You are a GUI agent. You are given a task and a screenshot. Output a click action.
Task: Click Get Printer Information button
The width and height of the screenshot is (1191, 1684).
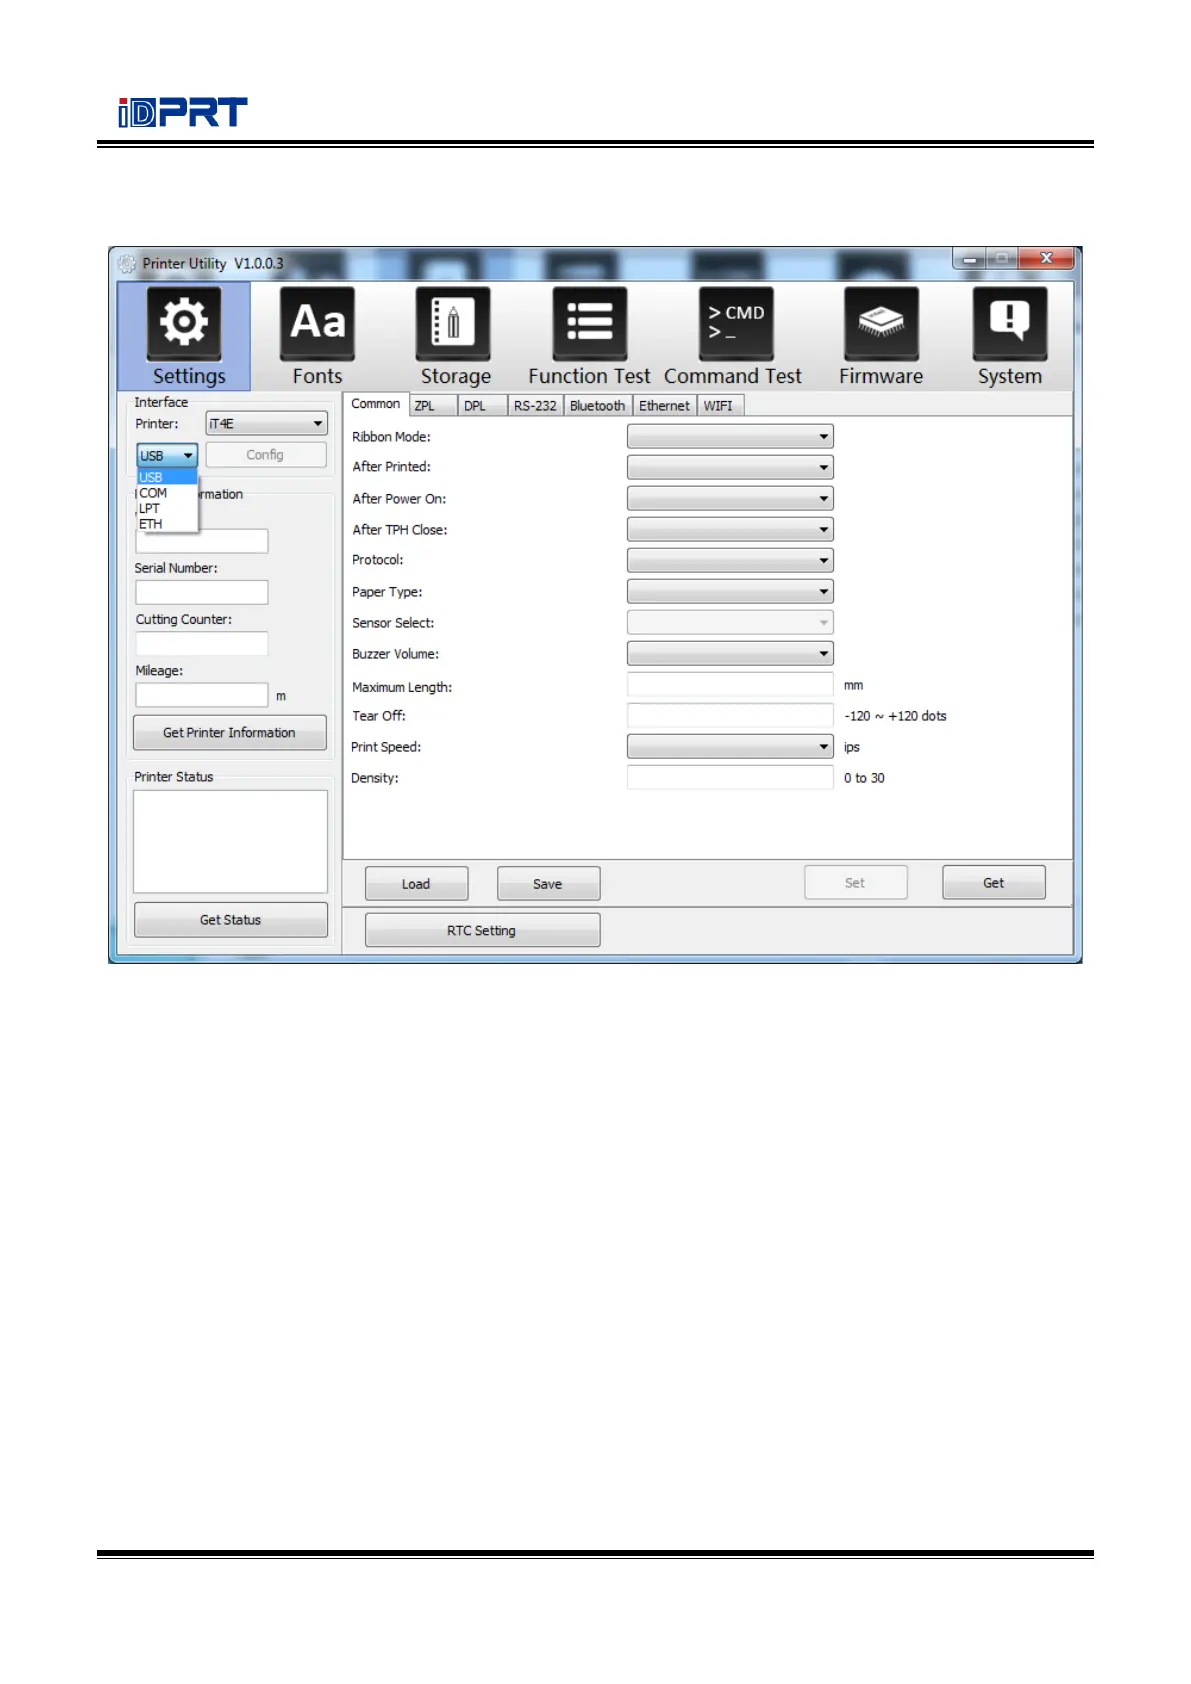click(x=229, y=733)
